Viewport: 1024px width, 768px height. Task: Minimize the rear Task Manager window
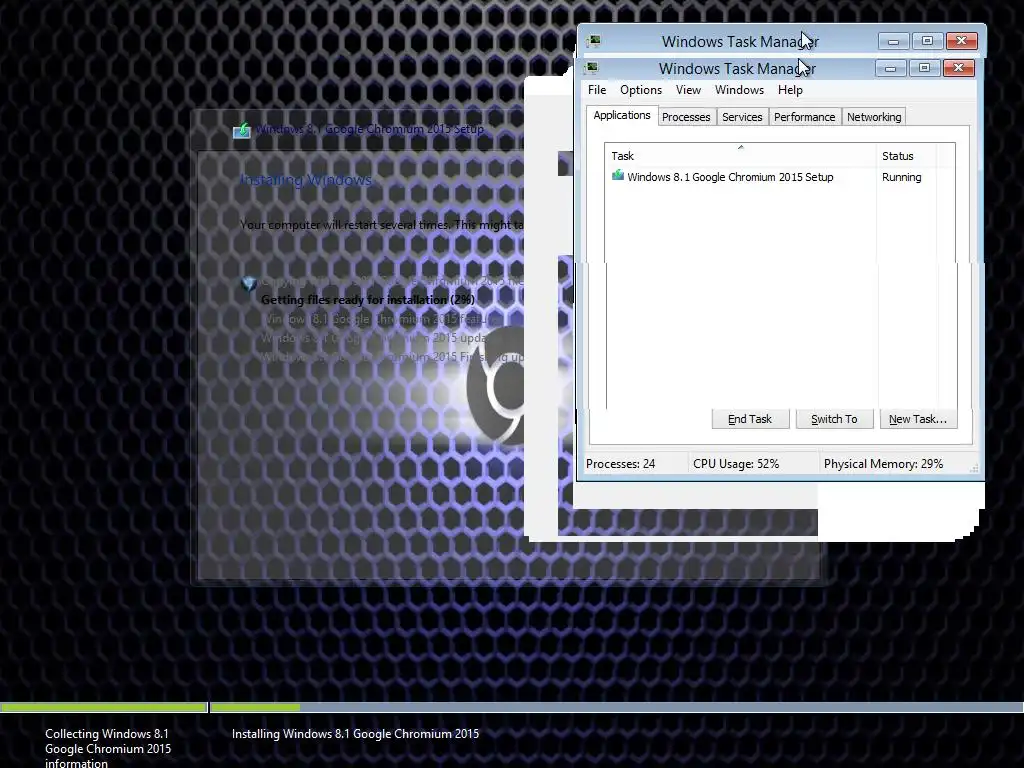click(893, 41)
